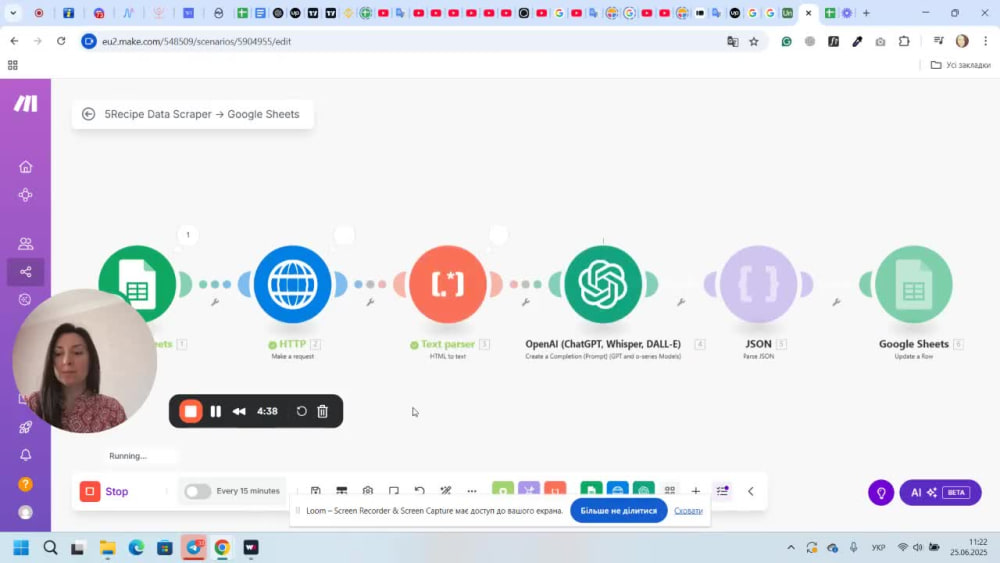Undo last change in scenario toolbar
Image resolution: width=1000 pixels, height=563 pixels.
pos(420,491)
